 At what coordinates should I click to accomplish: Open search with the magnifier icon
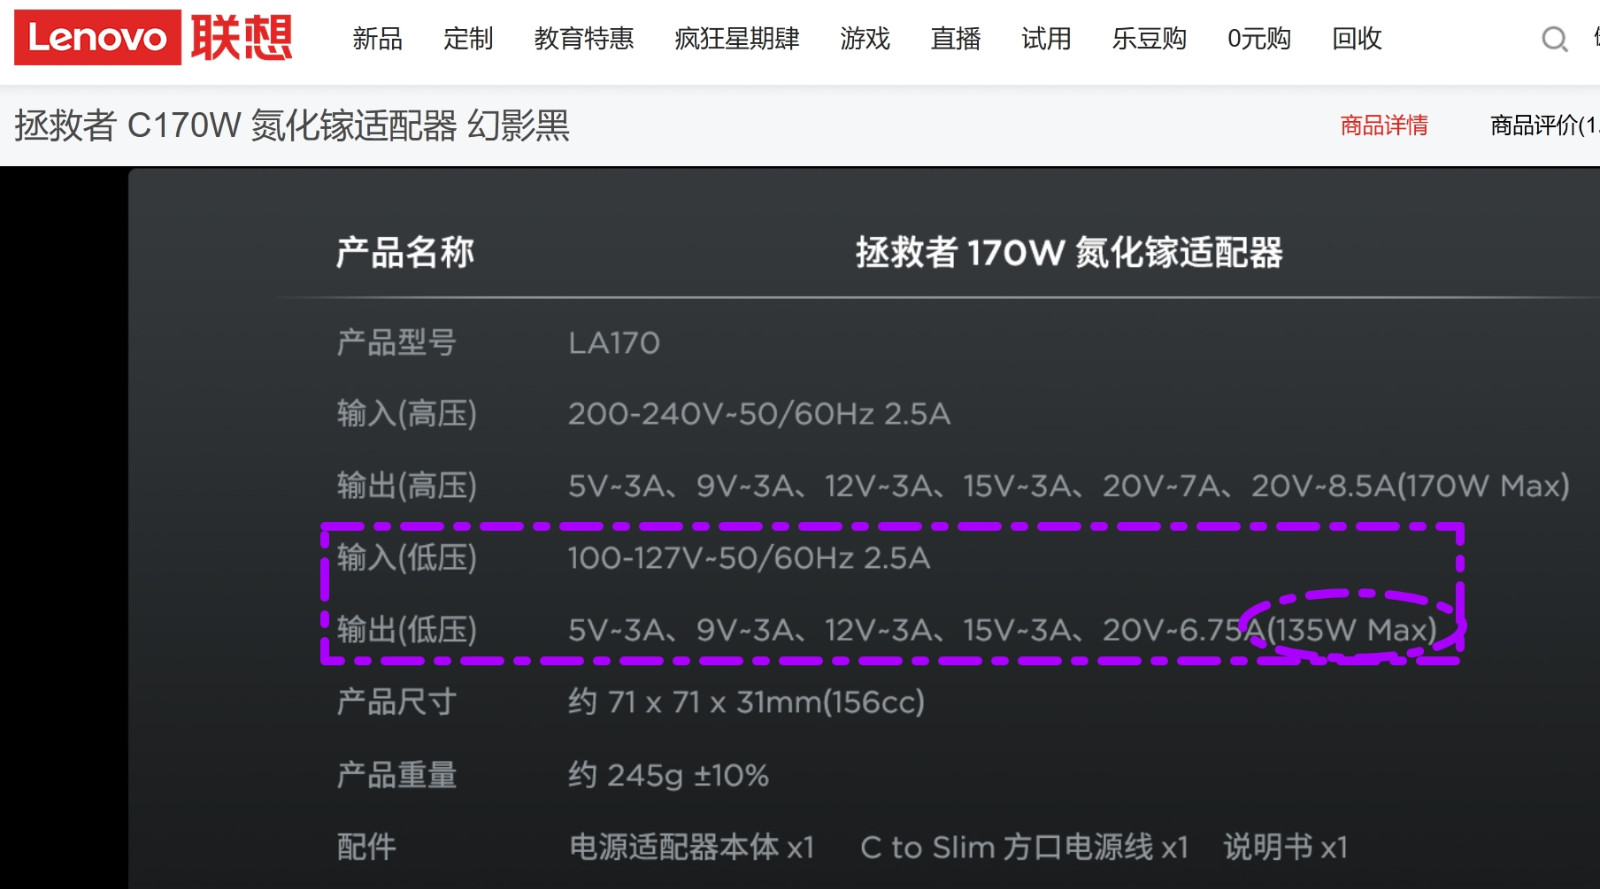click(1554, 39)
